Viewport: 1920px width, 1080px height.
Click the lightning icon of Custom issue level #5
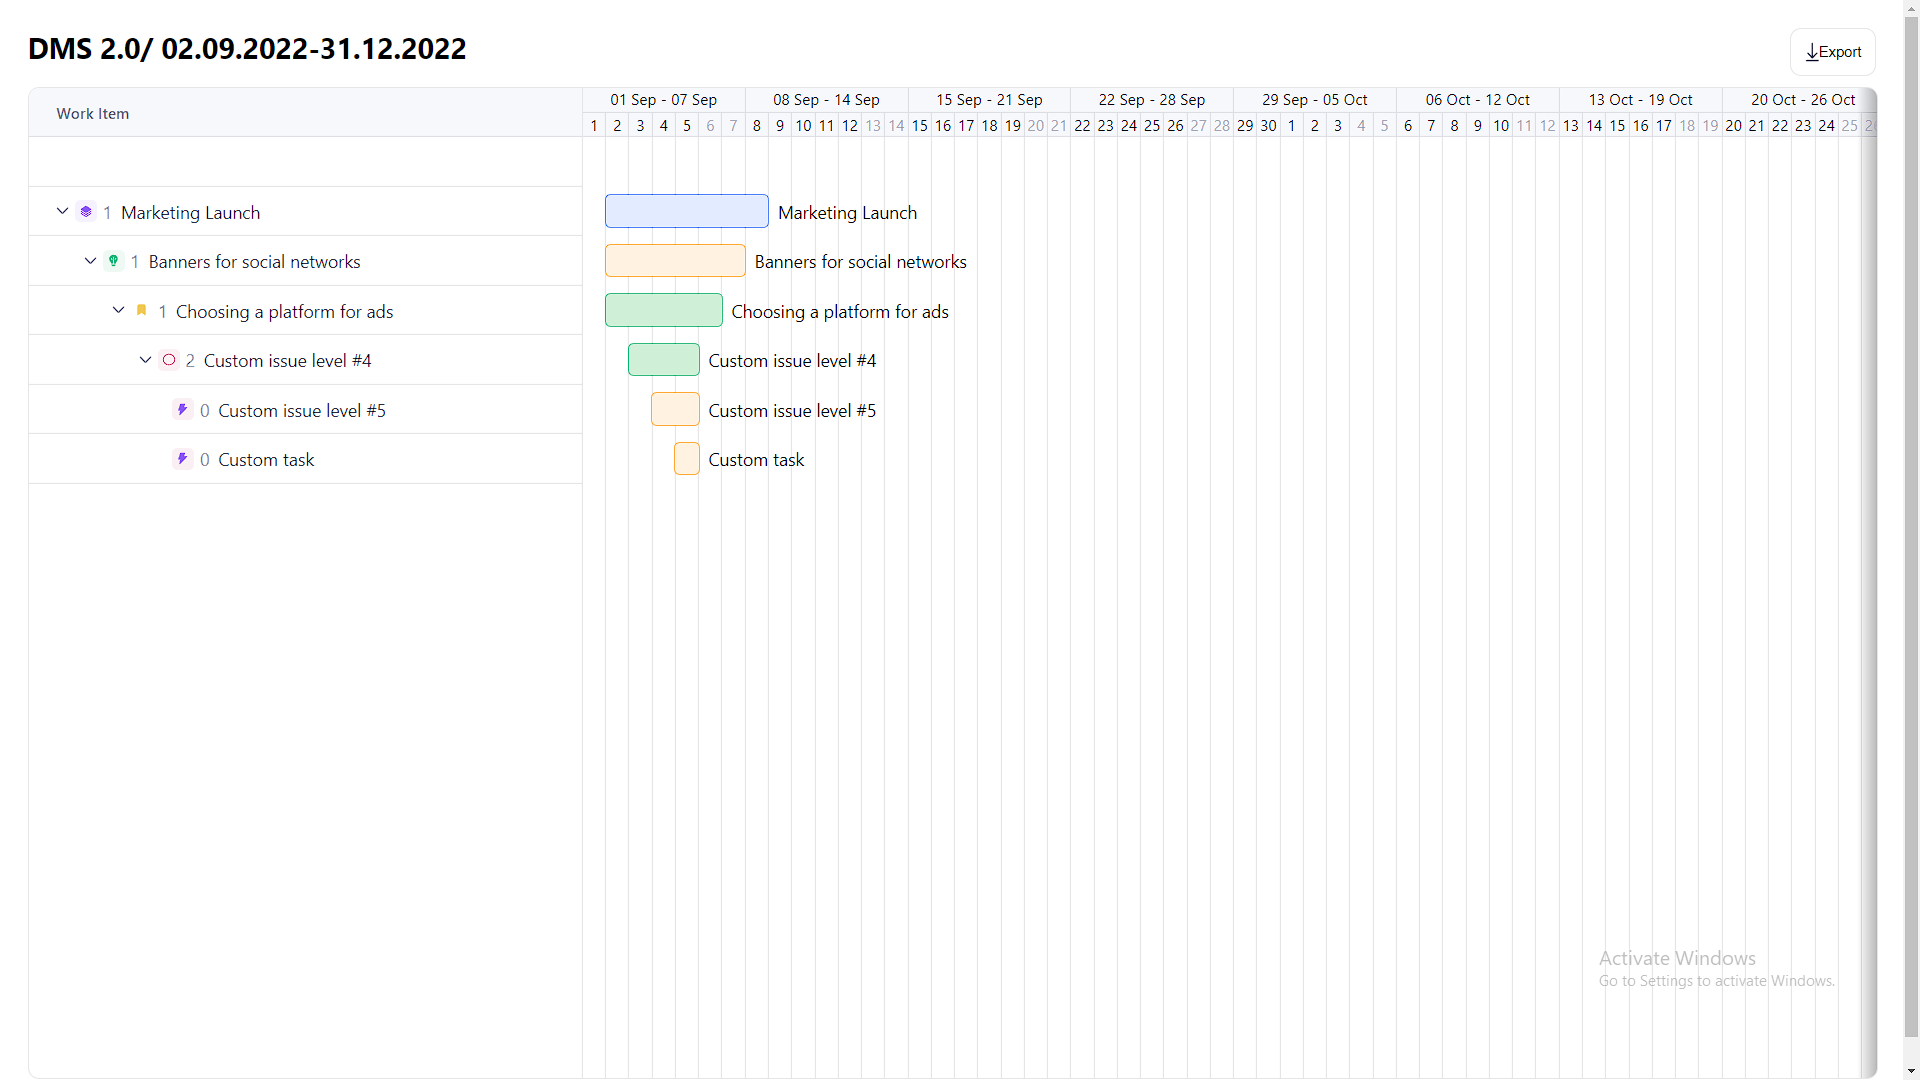click(x=182, y=410)
